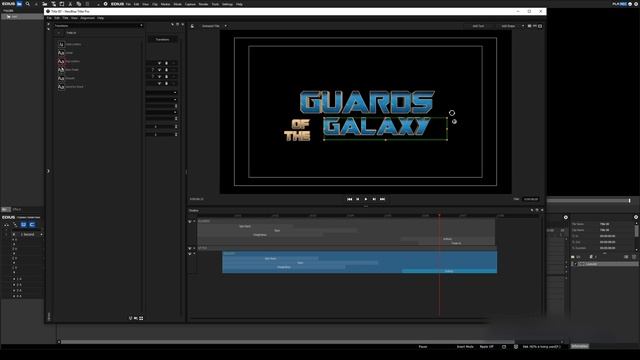Click the open folder icon in EDIUS toolbar

click(x=44, y=4)
